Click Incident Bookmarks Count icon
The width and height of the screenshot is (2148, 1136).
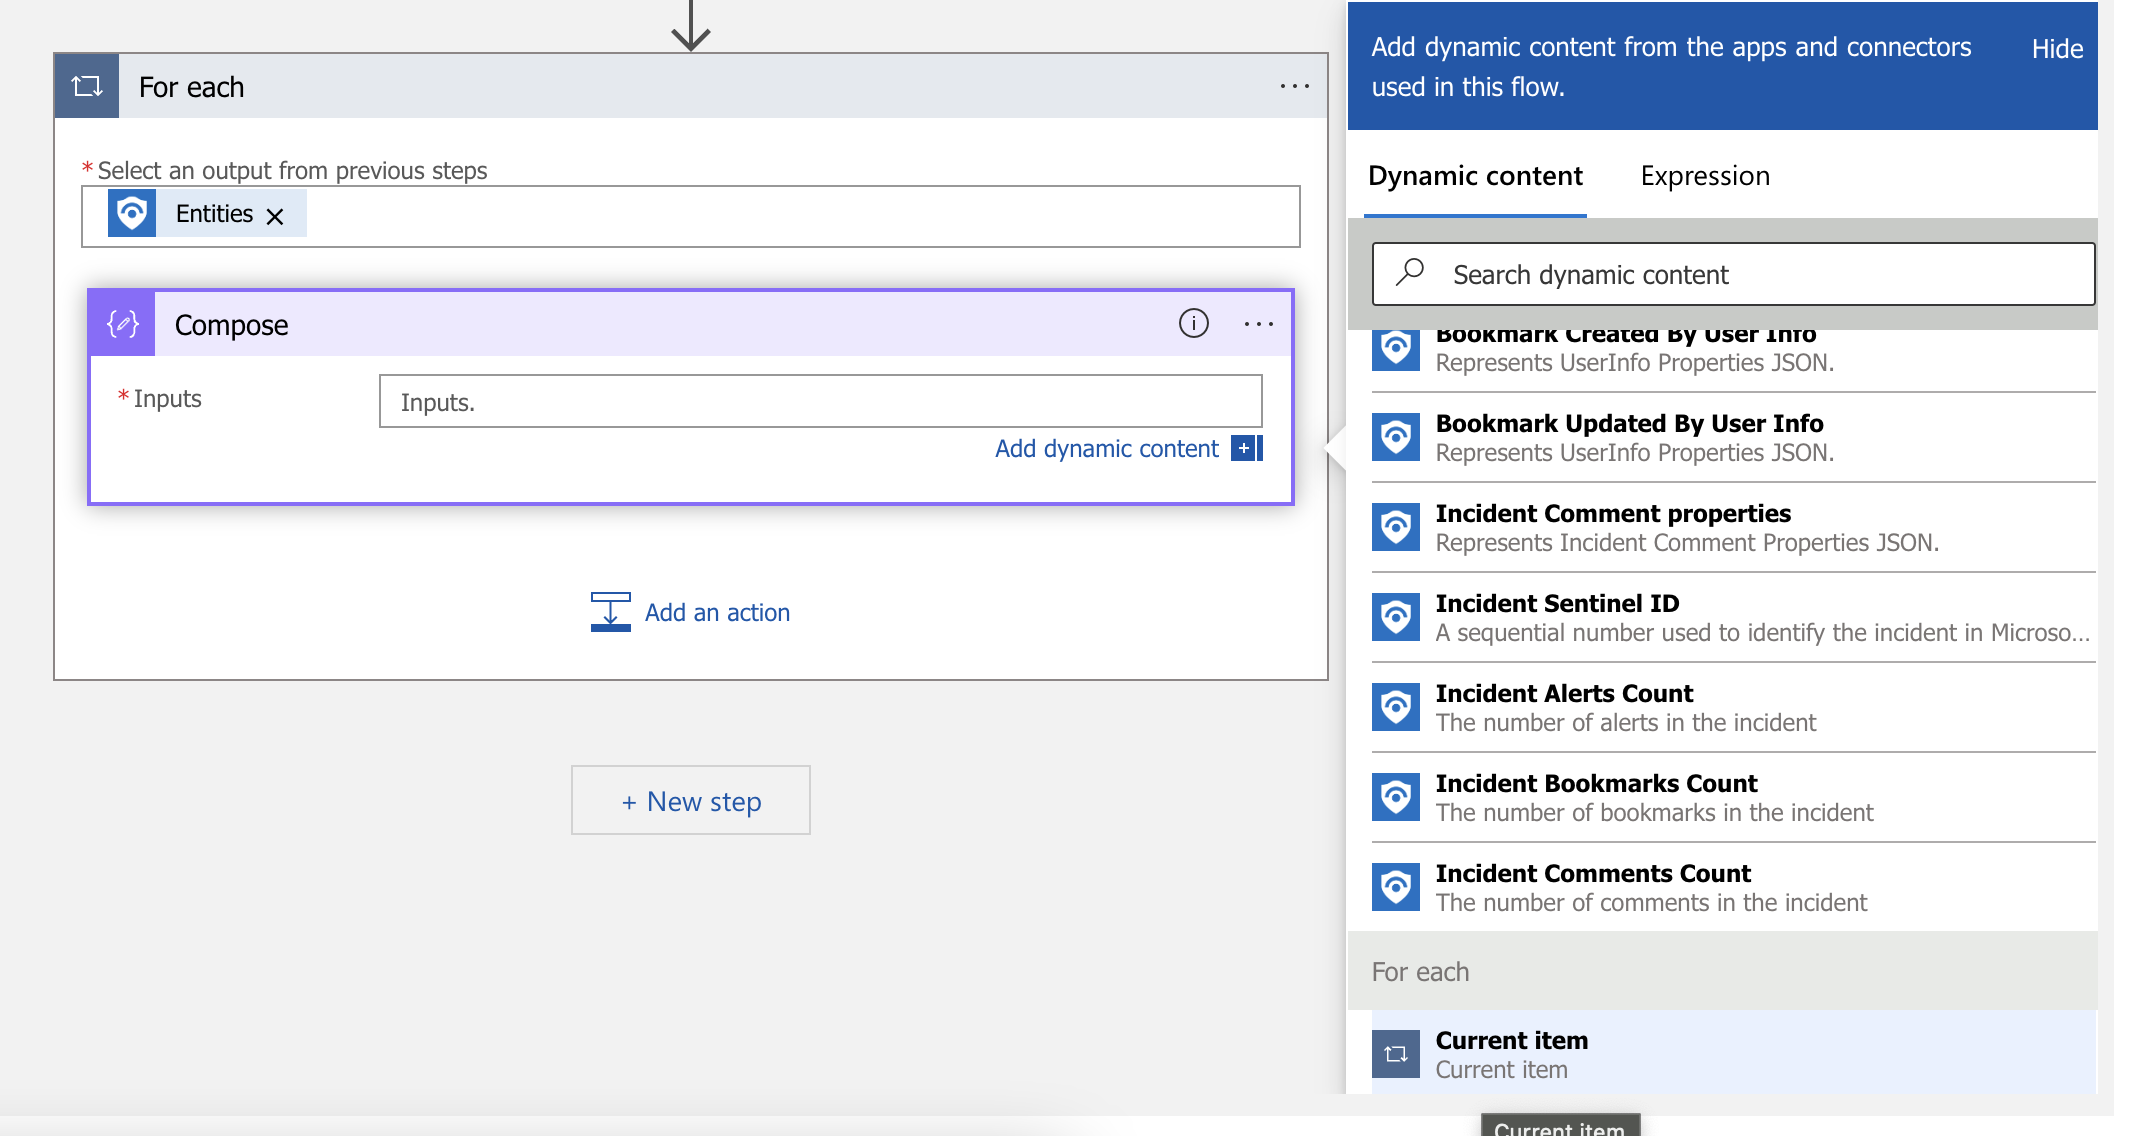pyautogui.click(x=1396, y=797)
